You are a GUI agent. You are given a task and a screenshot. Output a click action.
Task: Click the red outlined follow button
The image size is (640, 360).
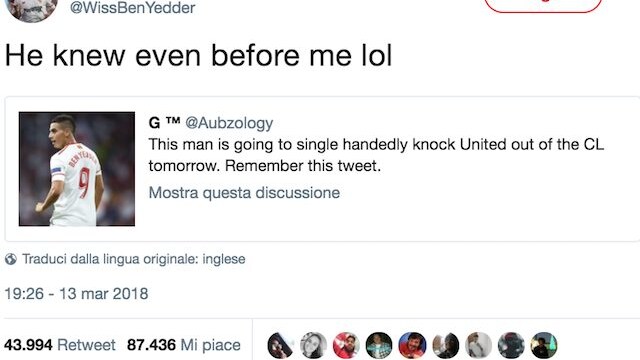[x=543, y=4]
